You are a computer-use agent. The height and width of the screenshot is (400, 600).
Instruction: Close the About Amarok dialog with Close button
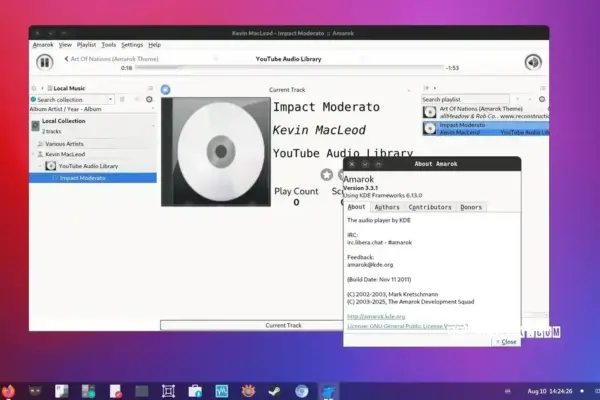[506, 342]
